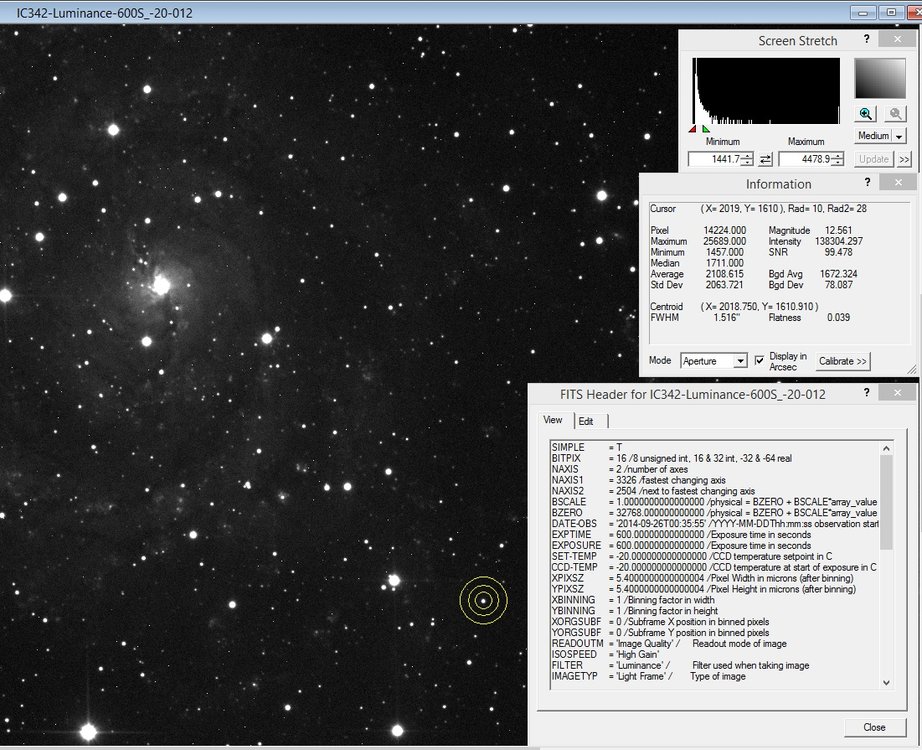922x750 pixels.
Task: Toggle the Display in Arcsec checkbox
Action: point(758,360)
